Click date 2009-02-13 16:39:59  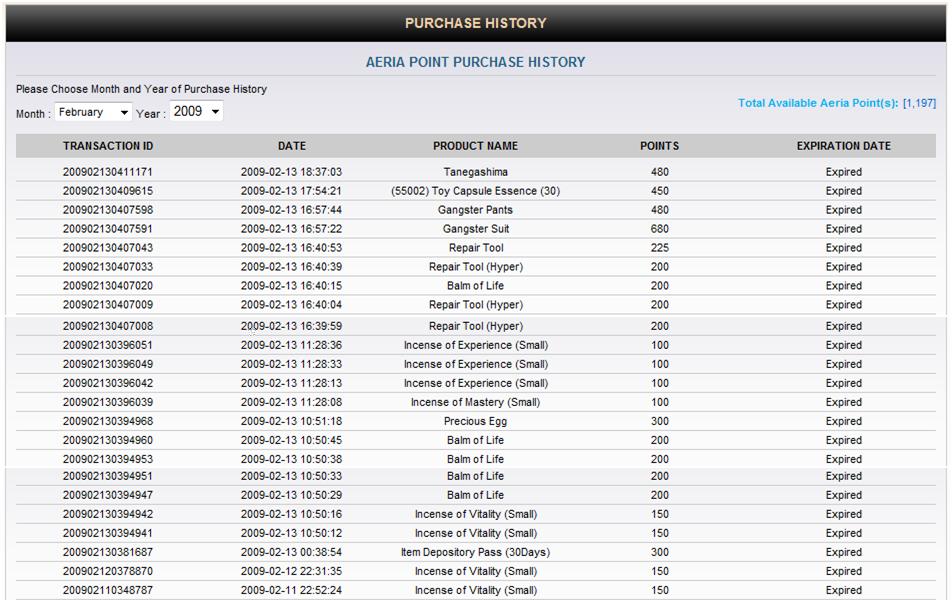[291, 326]
